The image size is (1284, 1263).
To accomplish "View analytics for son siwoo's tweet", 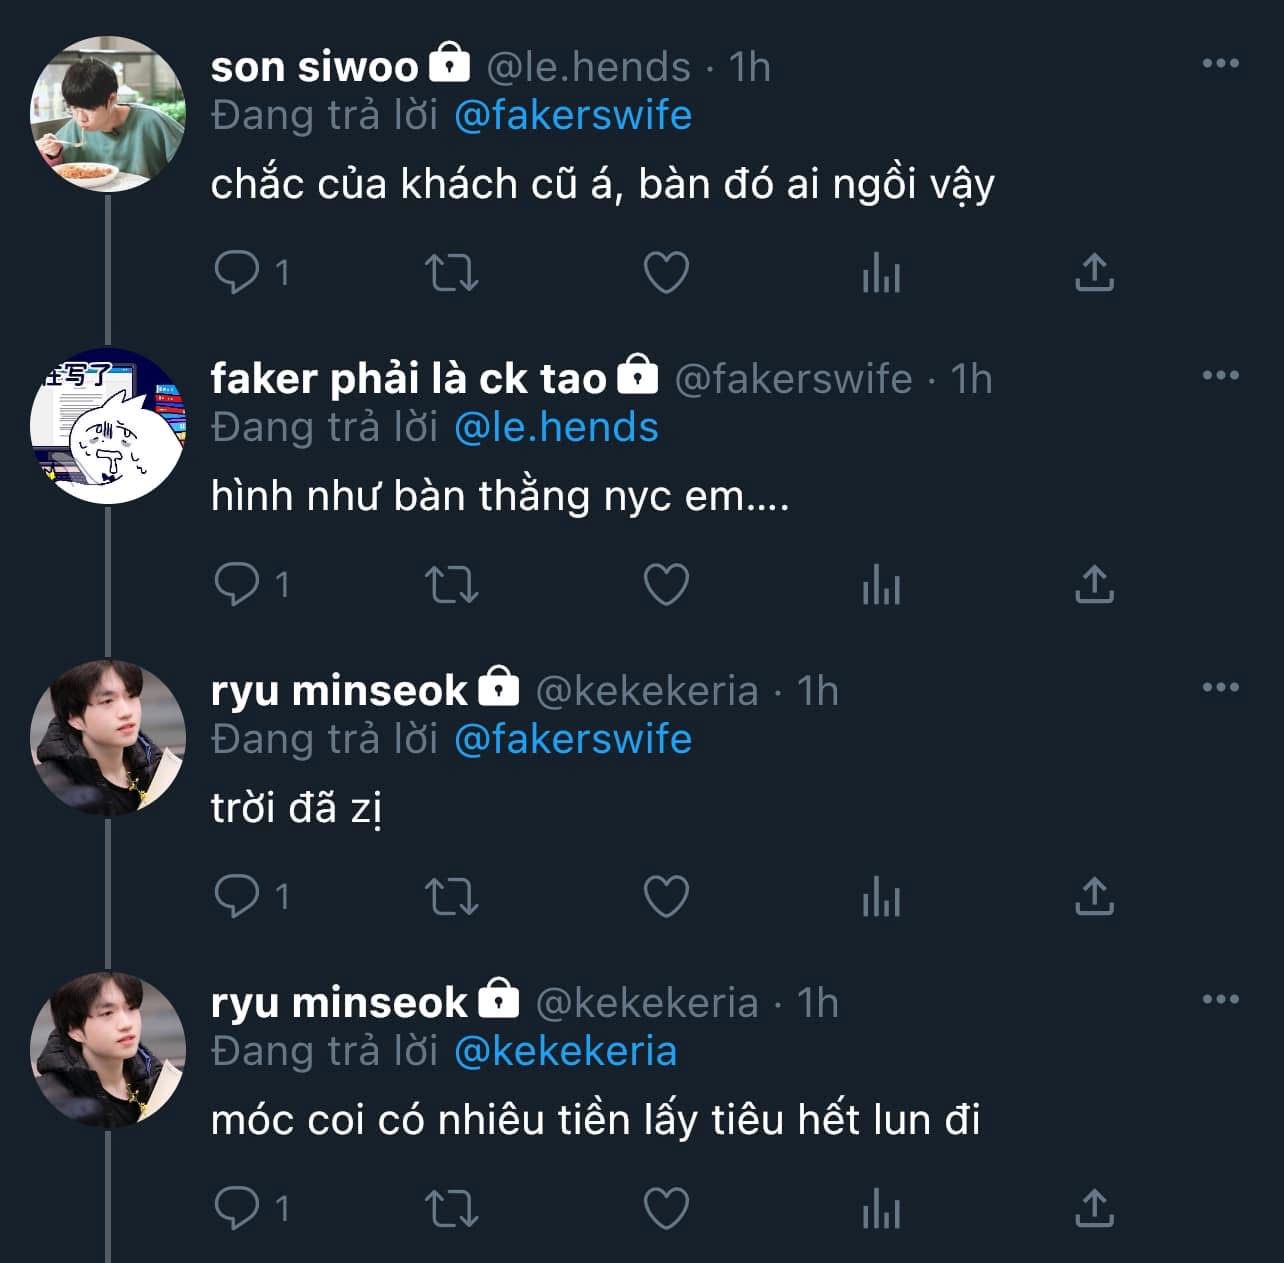I will [881, 272].
